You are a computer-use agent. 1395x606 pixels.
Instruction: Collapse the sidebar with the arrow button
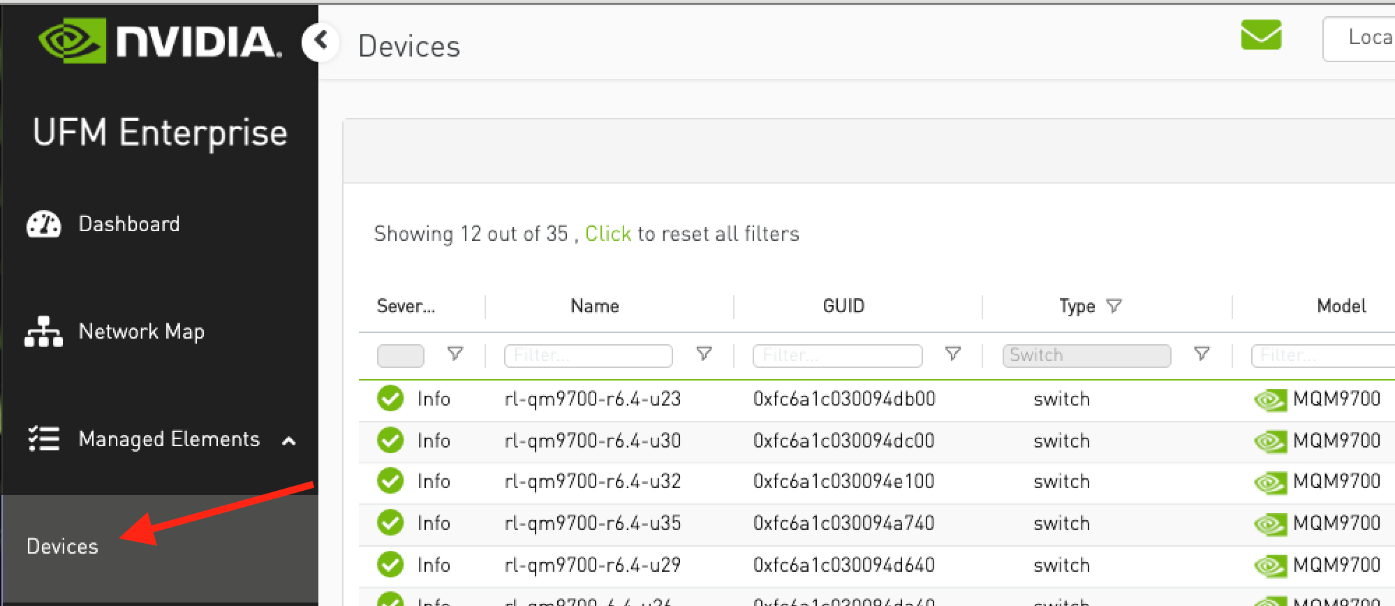coord(320,42)
